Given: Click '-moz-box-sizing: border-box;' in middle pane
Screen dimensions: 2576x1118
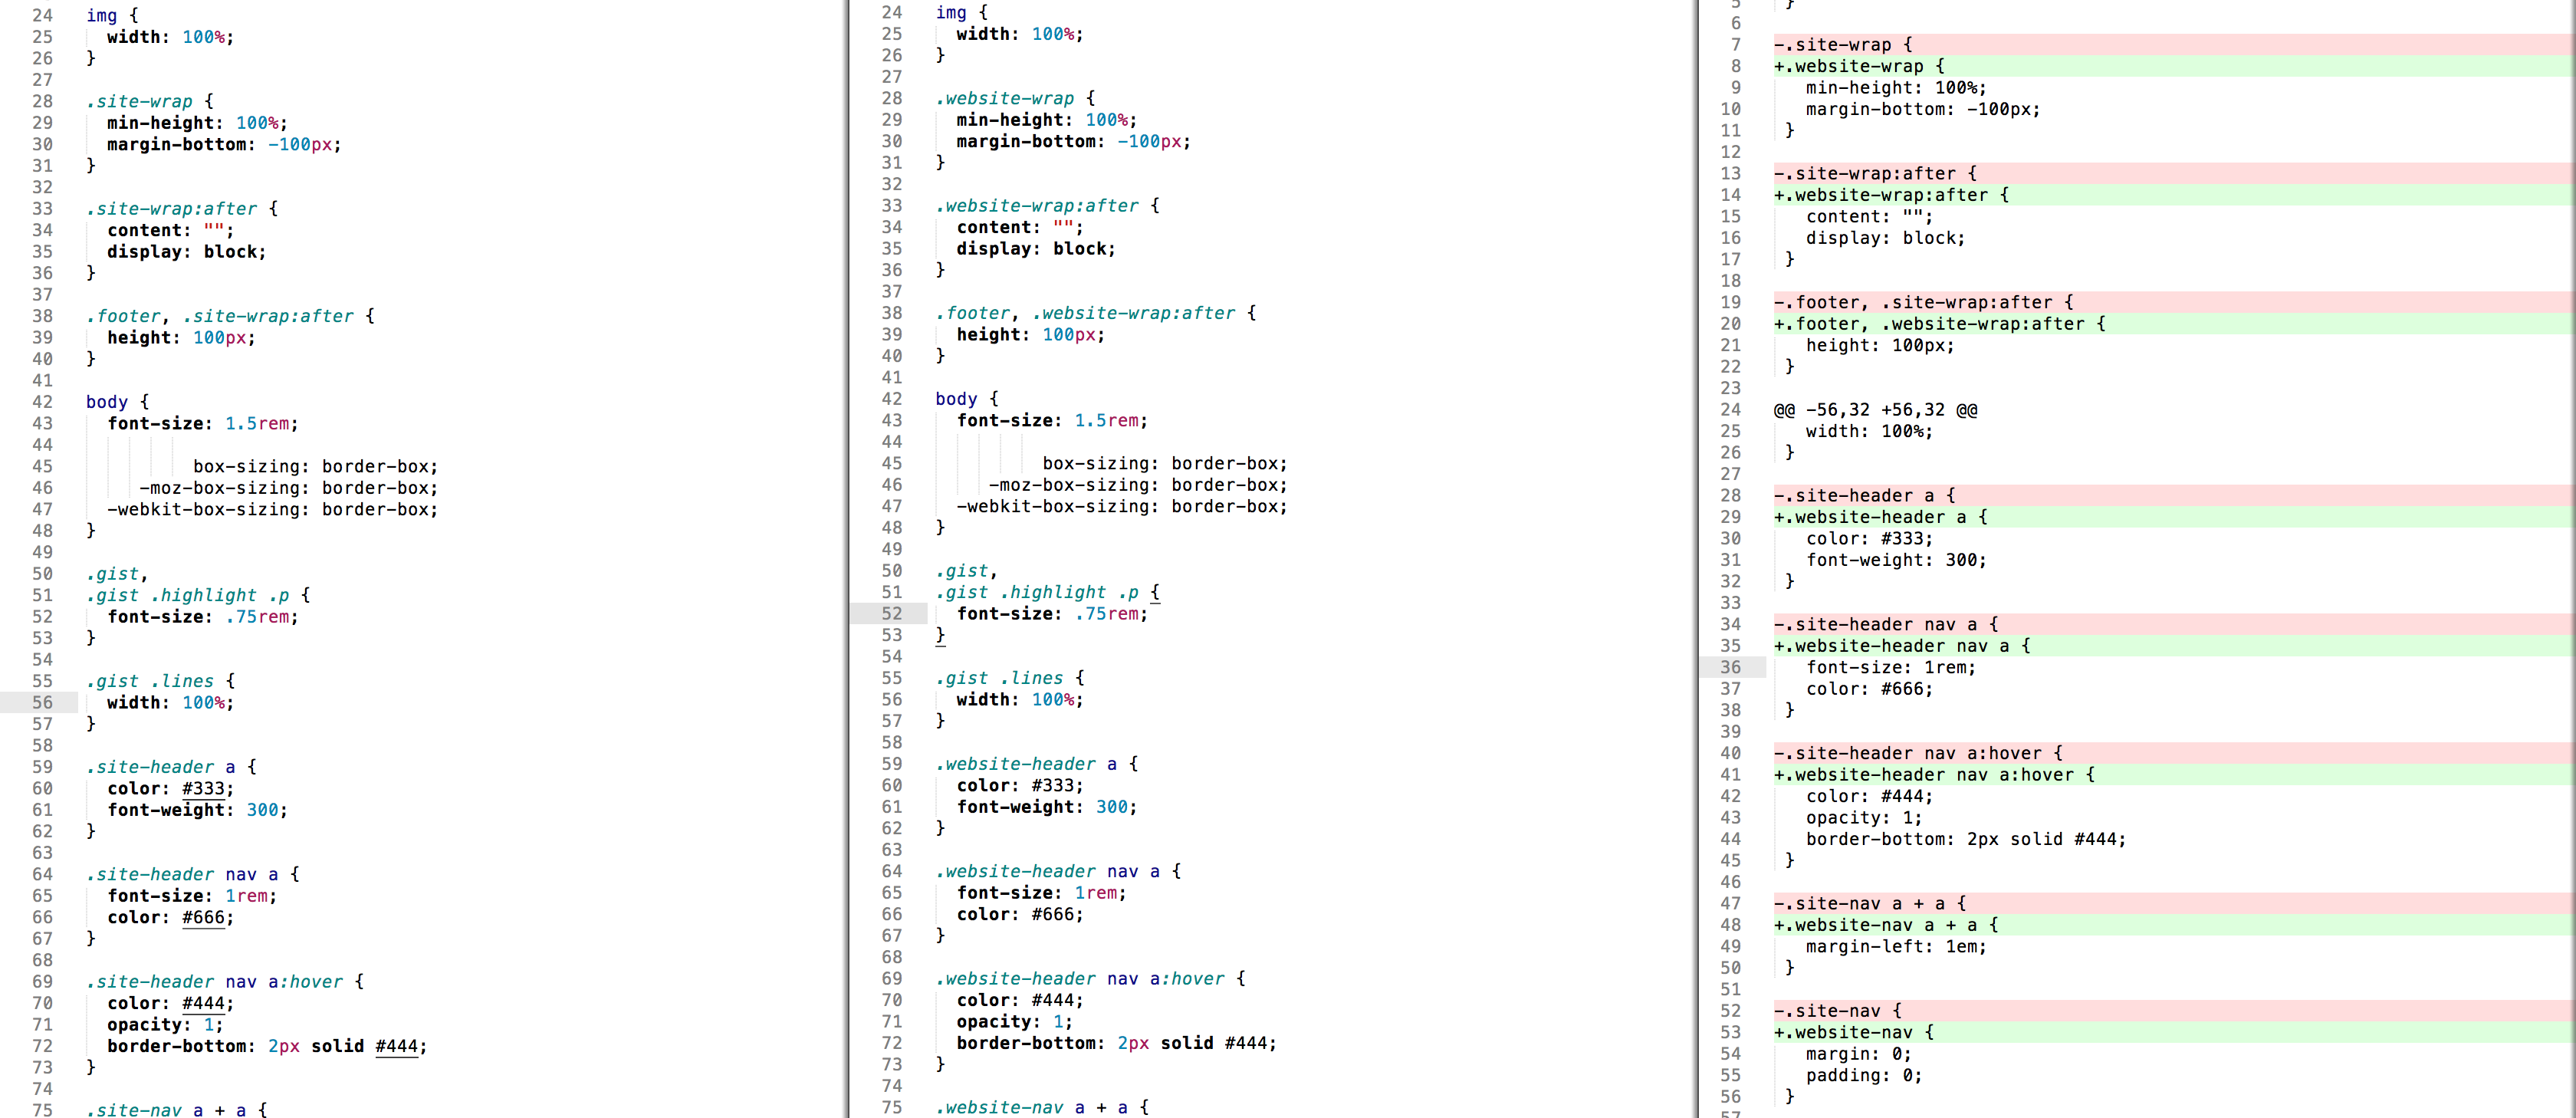Looking at the screenshot, I should (1138, 485).
